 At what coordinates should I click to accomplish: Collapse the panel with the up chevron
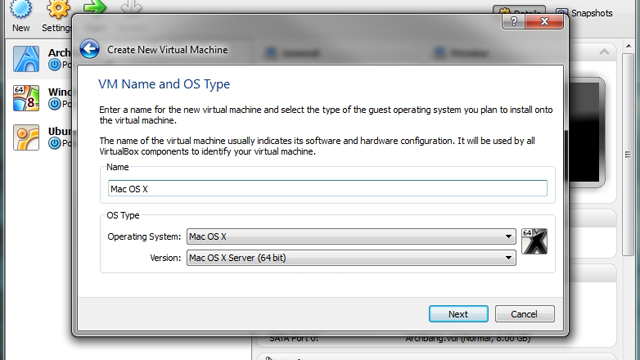pyautogui.click(x=604, y=52)
